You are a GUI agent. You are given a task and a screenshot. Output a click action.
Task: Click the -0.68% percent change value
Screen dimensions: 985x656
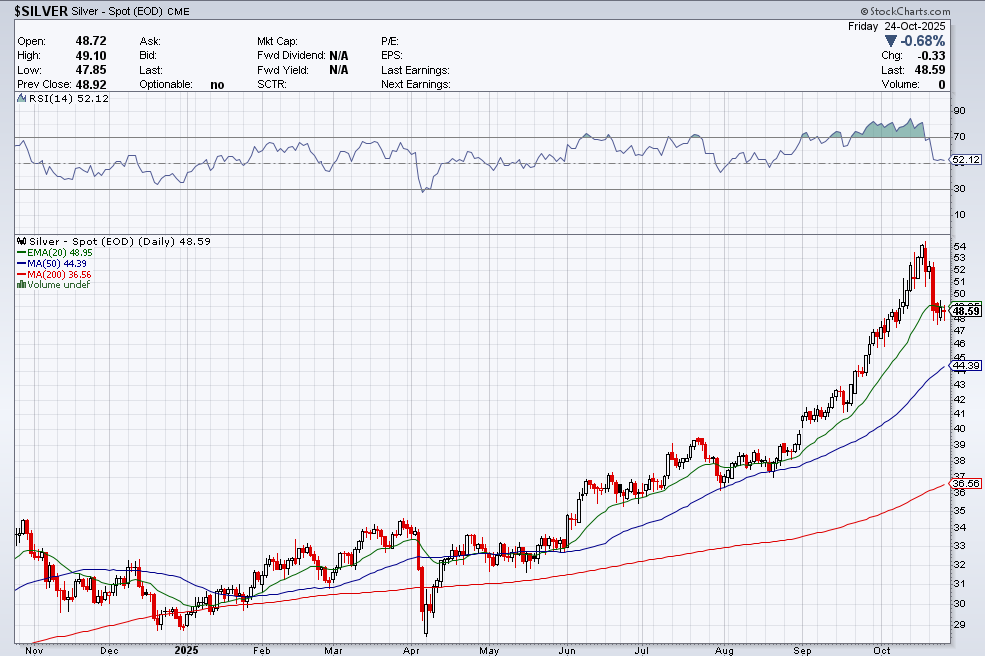[x=922, y=41]
